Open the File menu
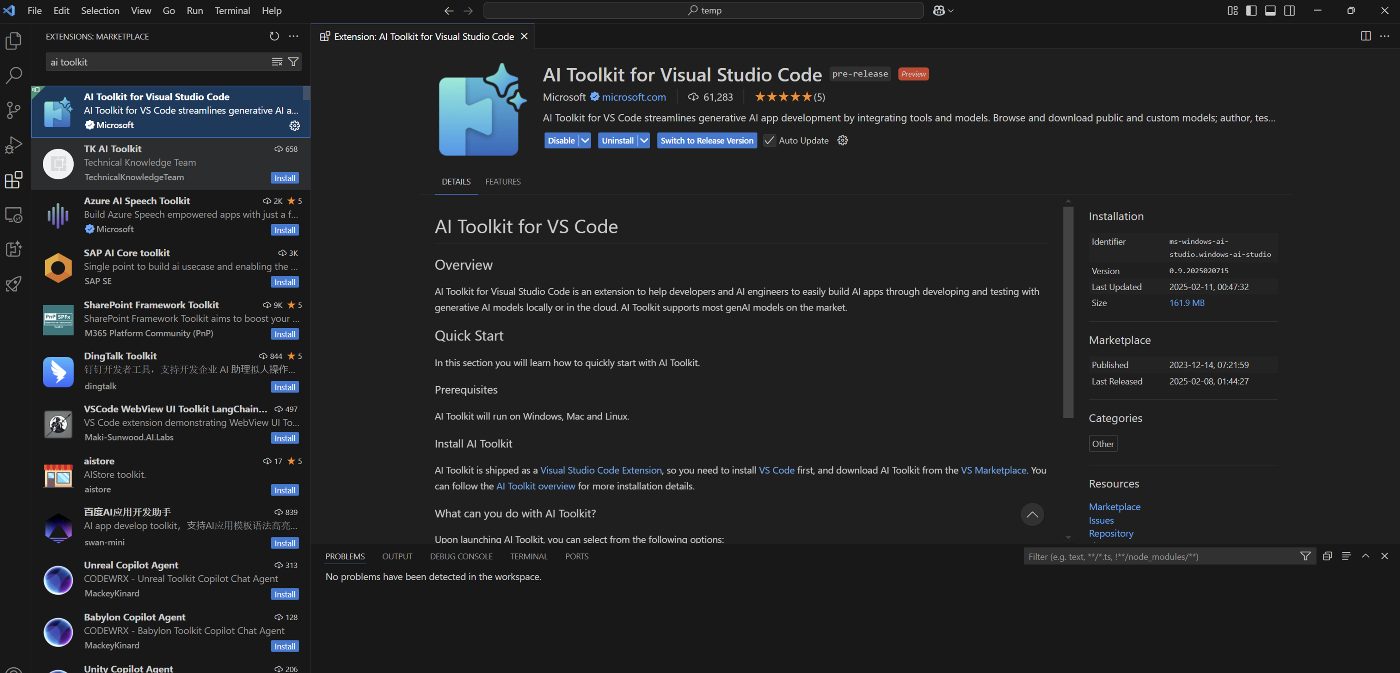 (35, 10)
